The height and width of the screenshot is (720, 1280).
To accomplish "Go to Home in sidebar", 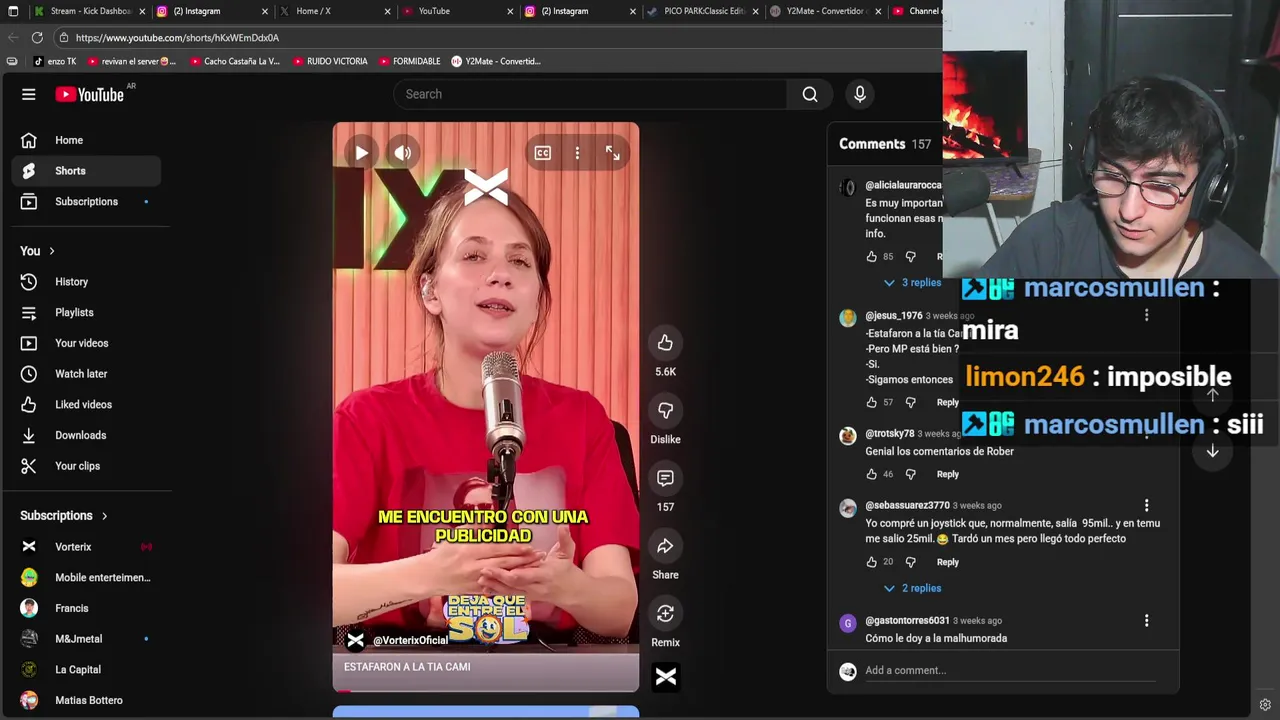I will tap(86, 140).
